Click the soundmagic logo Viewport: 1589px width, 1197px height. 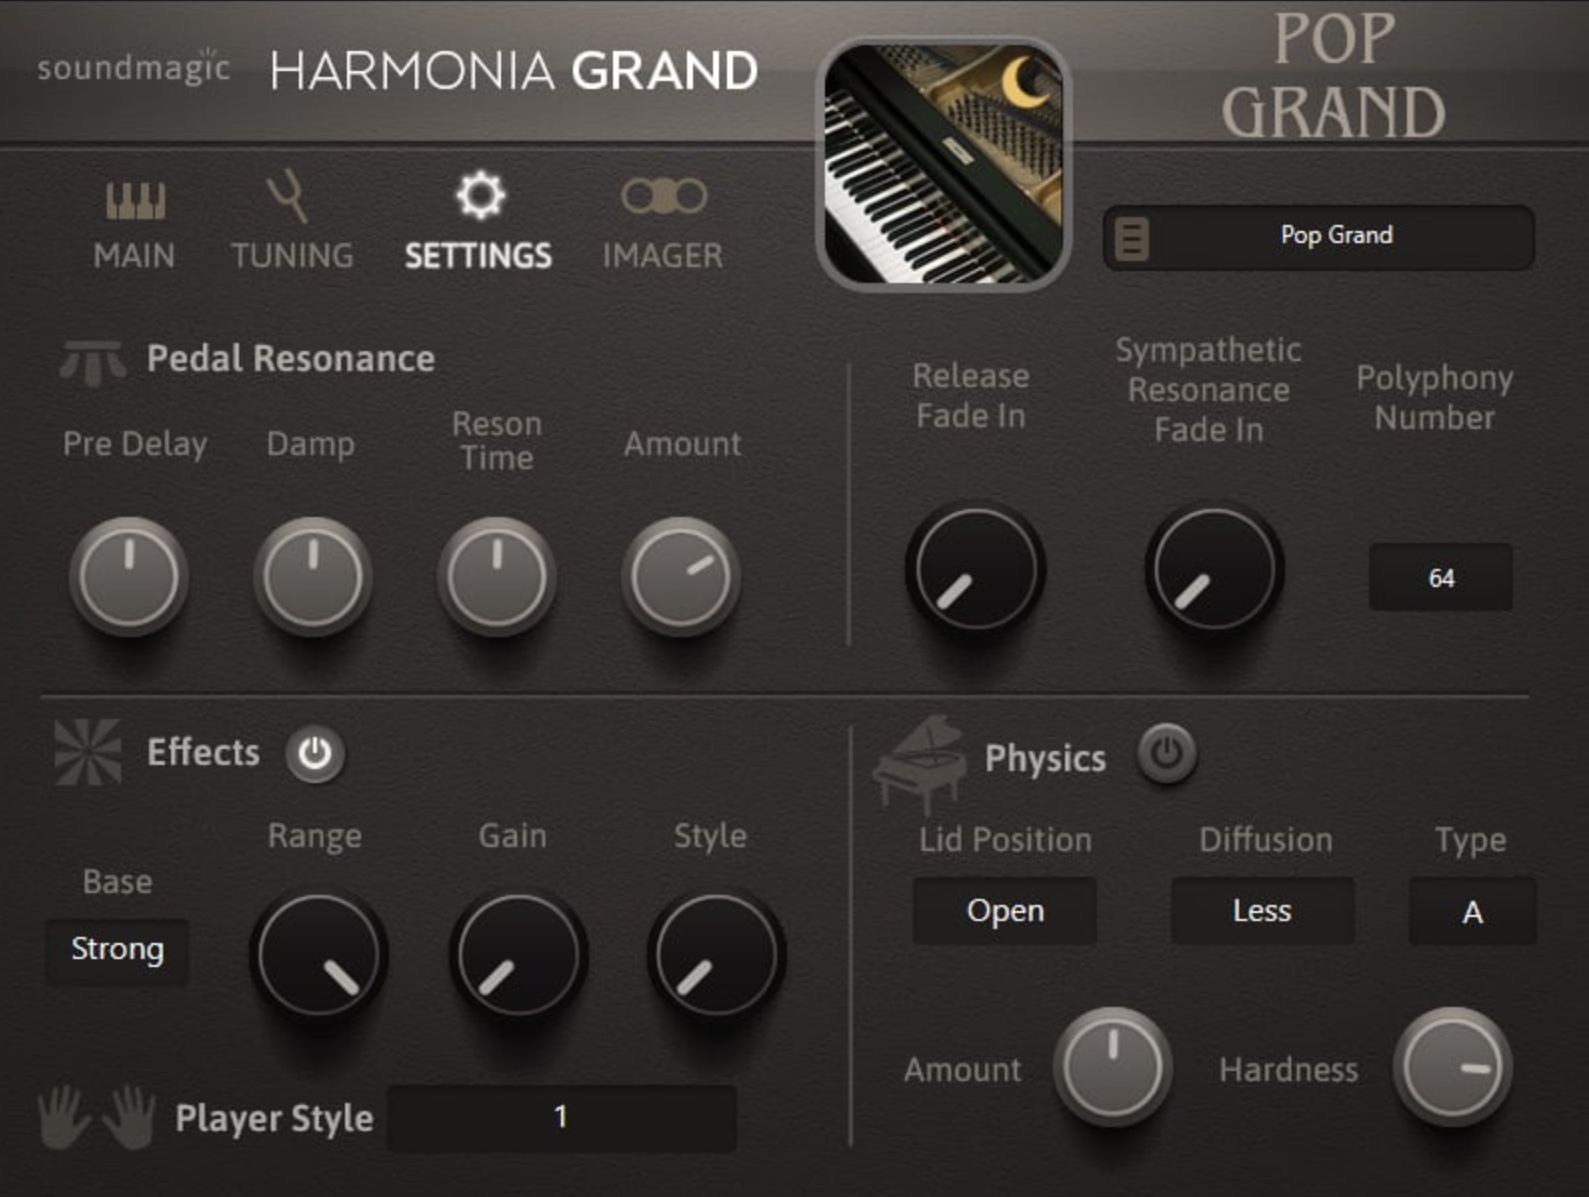pos(134,67)
